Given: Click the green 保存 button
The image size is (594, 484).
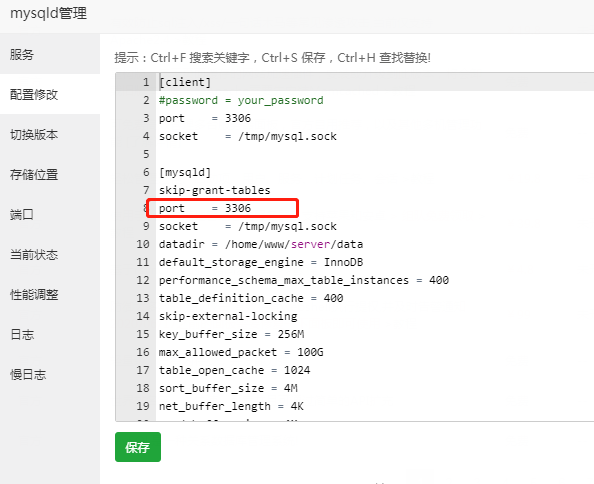Looking at the screenshot, I should pyautogui.click(x=138, y=447).
